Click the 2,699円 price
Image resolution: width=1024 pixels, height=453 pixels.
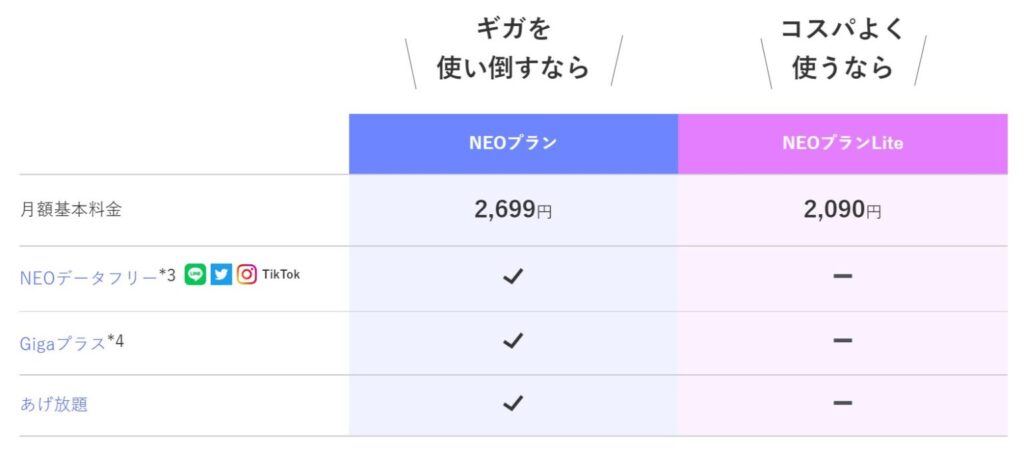[x=513, y=210]
